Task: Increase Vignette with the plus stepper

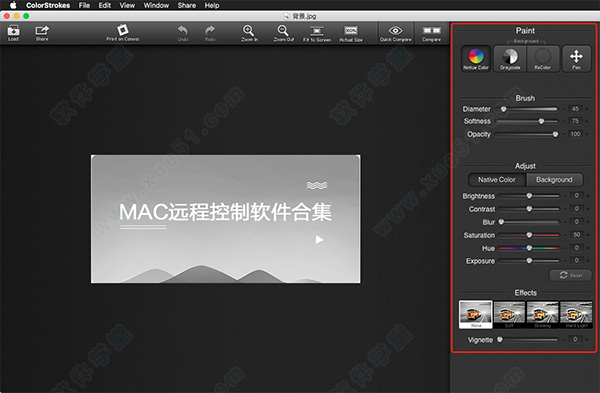Action: (587, 339)
